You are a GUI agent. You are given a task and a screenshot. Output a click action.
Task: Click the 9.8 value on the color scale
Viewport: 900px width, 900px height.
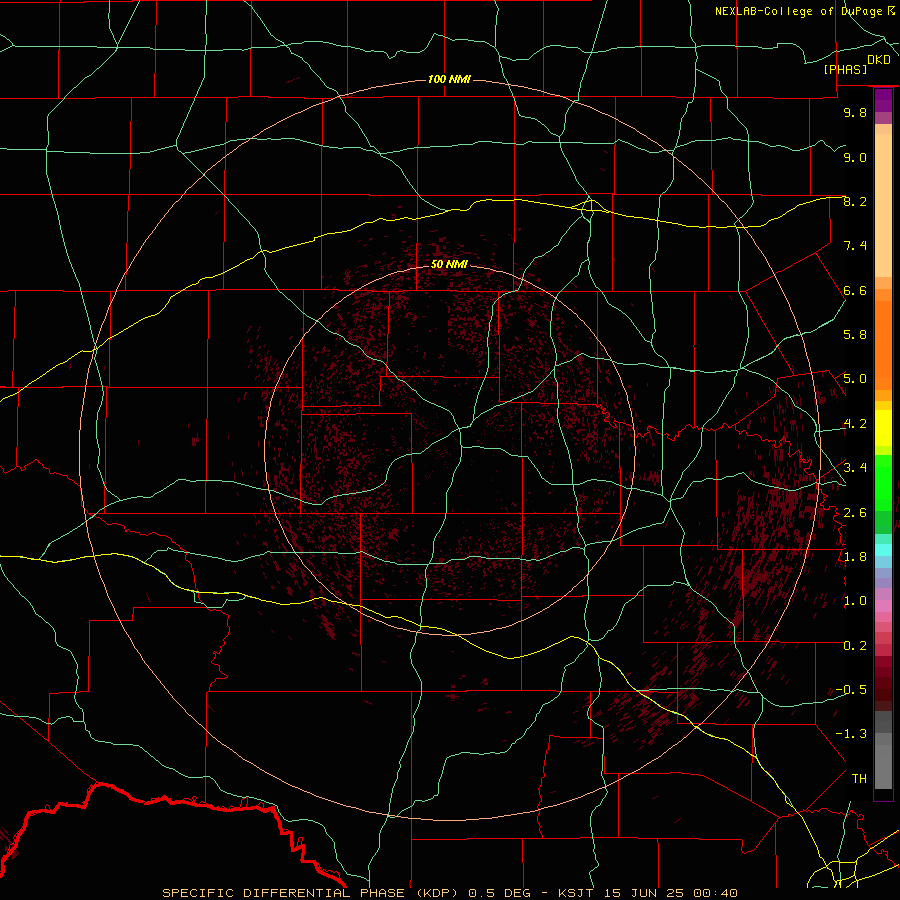coord(855,113)
